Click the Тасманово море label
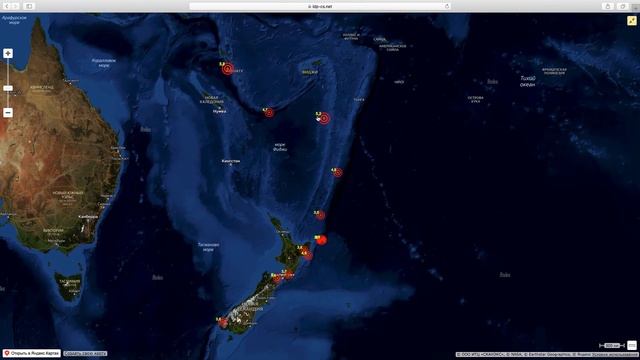Image resolution: width=640 pixels, height=360 pixels. pos(209,247)
